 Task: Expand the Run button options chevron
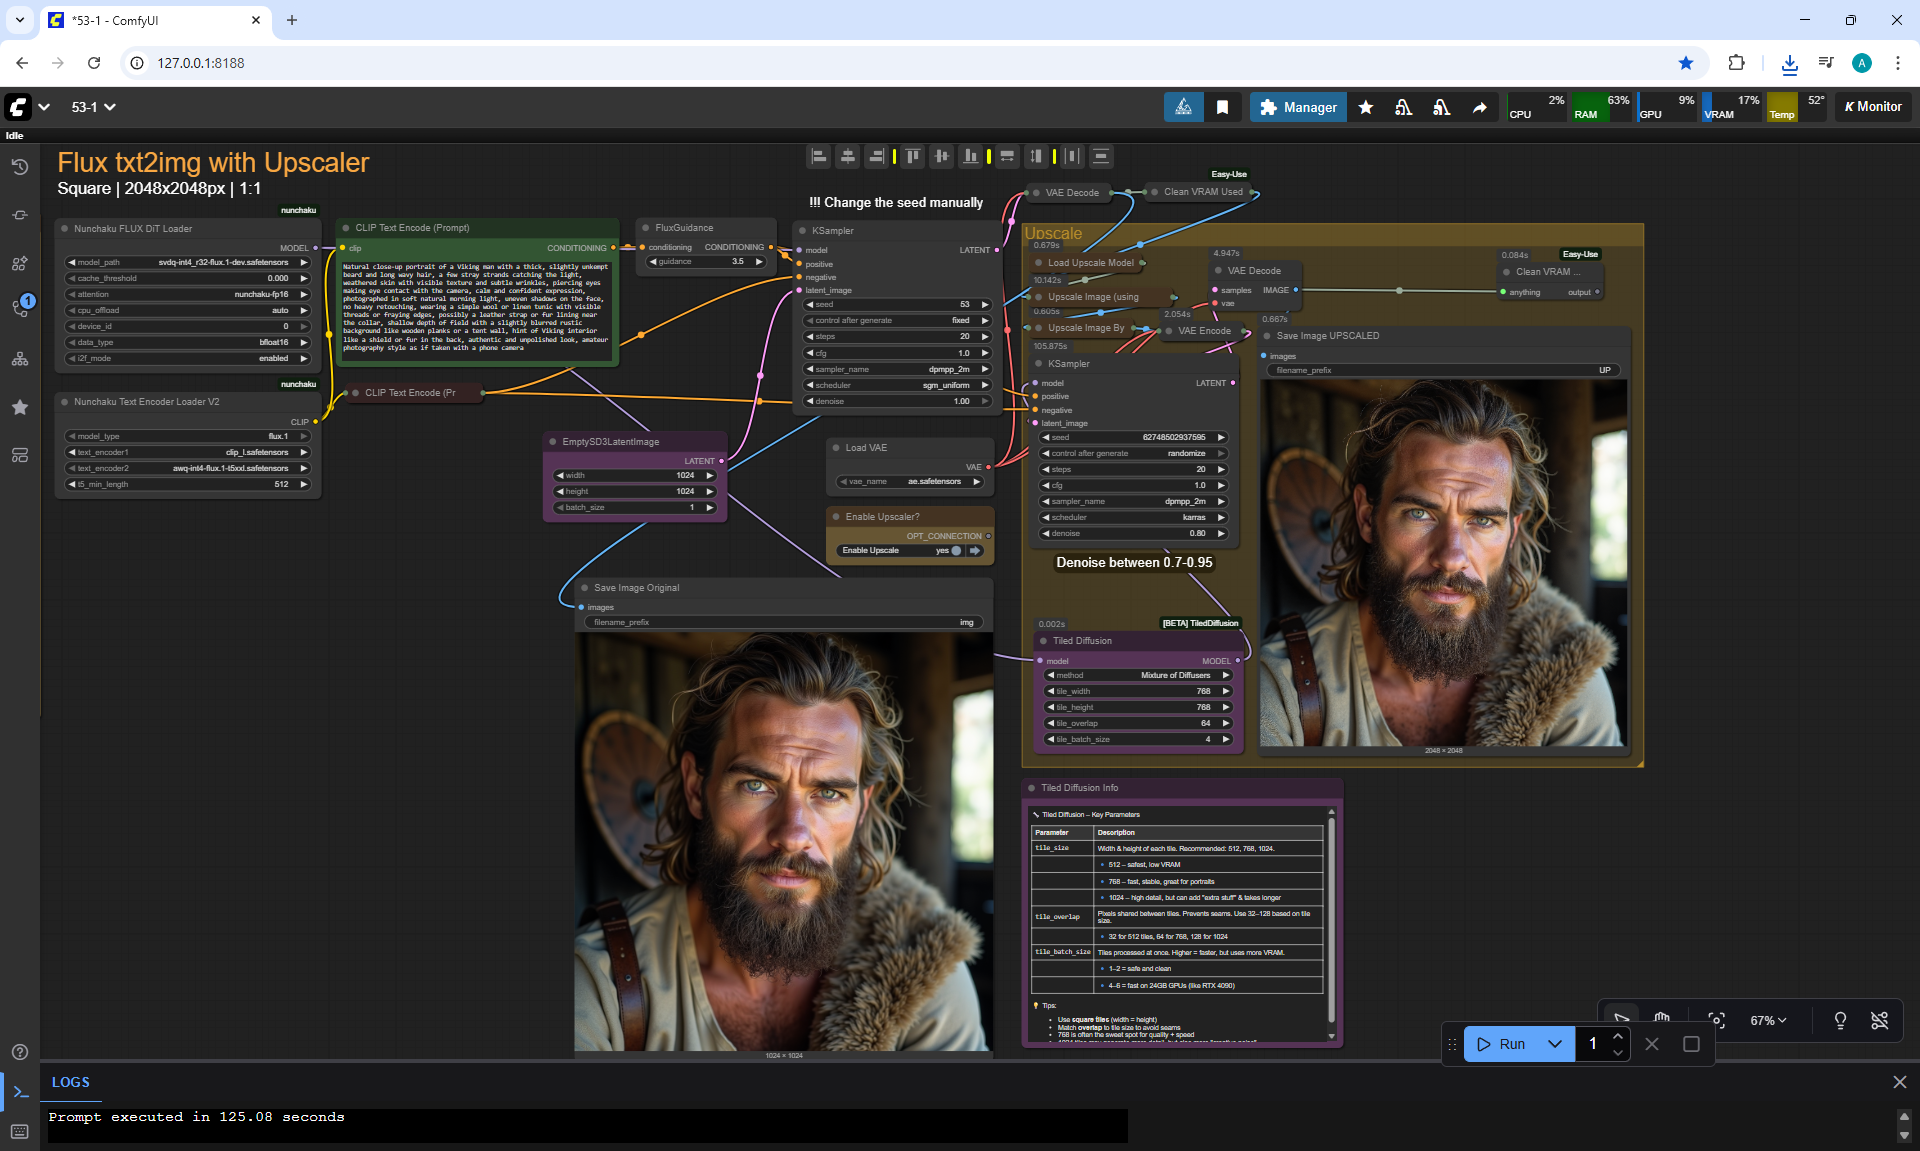click(1554, 1044)
